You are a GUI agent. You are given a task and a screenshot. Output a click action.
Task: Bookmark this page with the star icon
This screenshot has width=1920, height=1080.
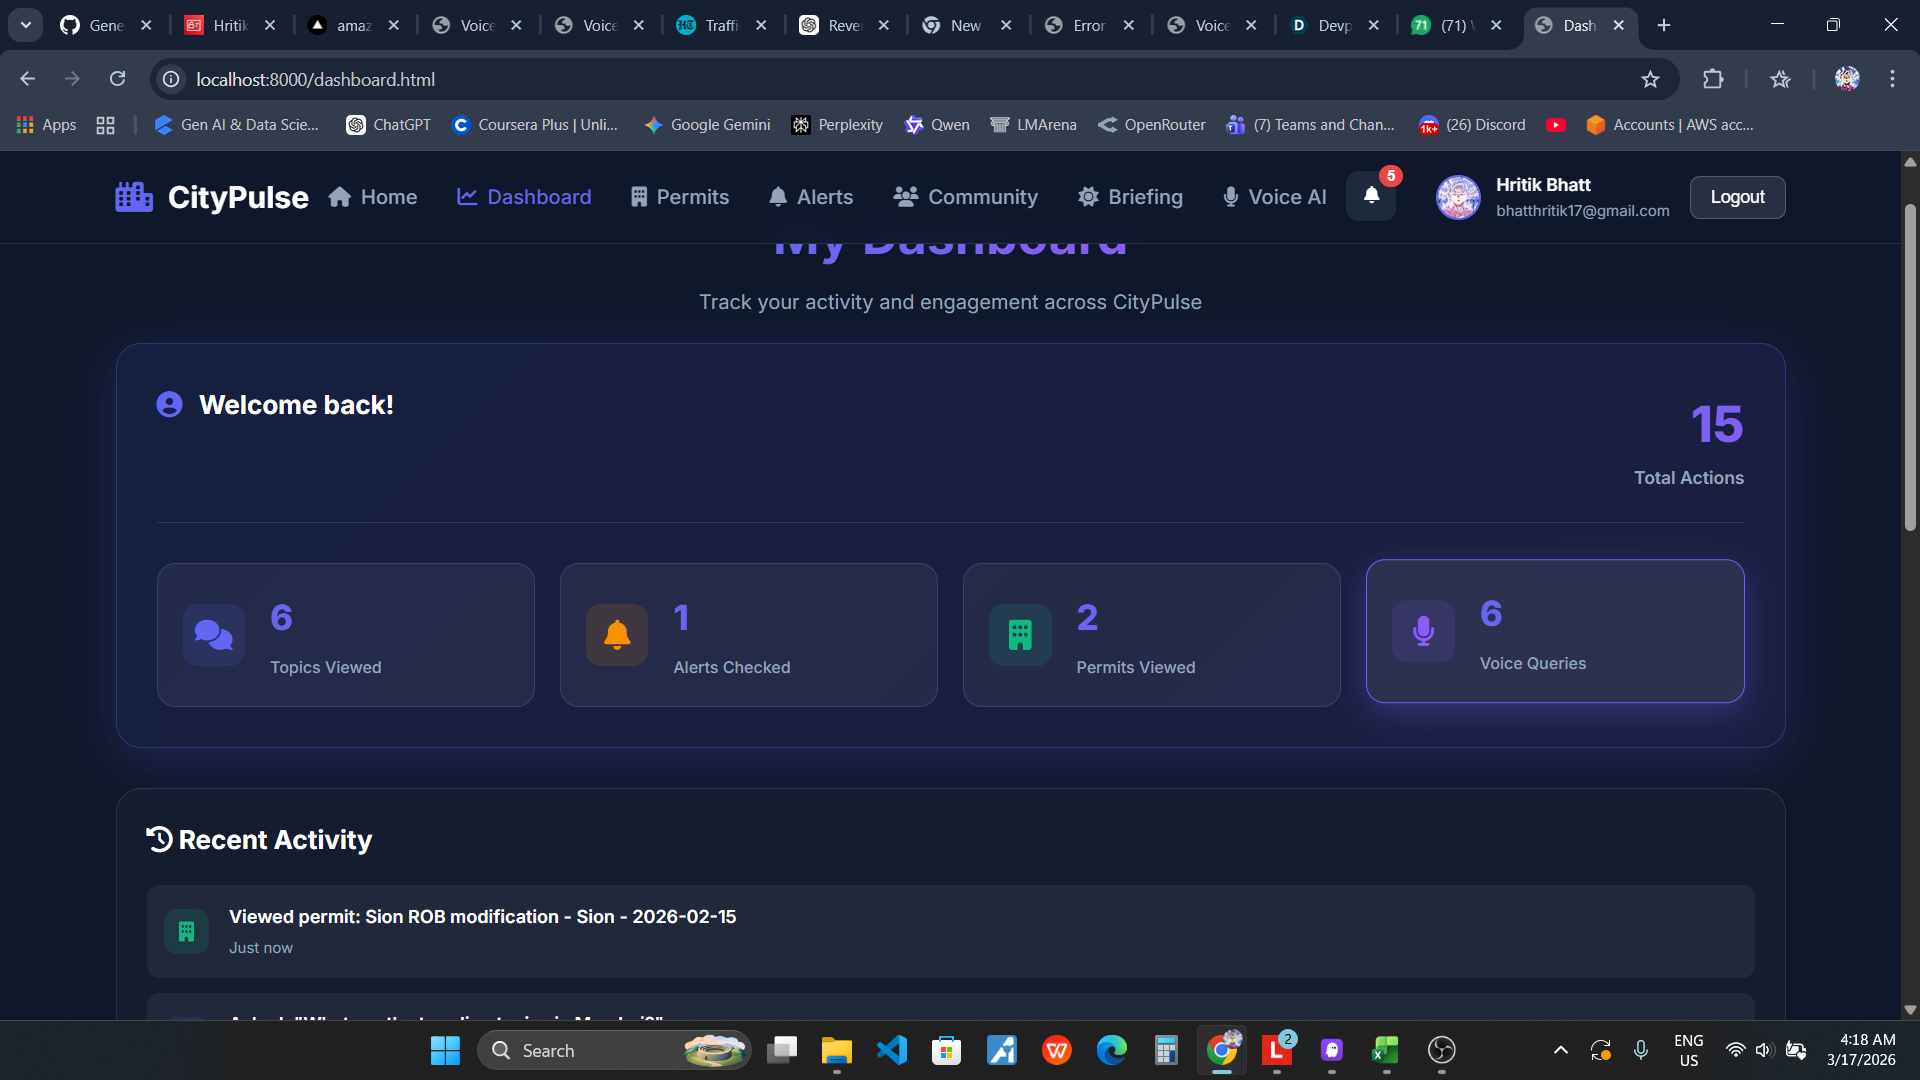coord(1650,79)
